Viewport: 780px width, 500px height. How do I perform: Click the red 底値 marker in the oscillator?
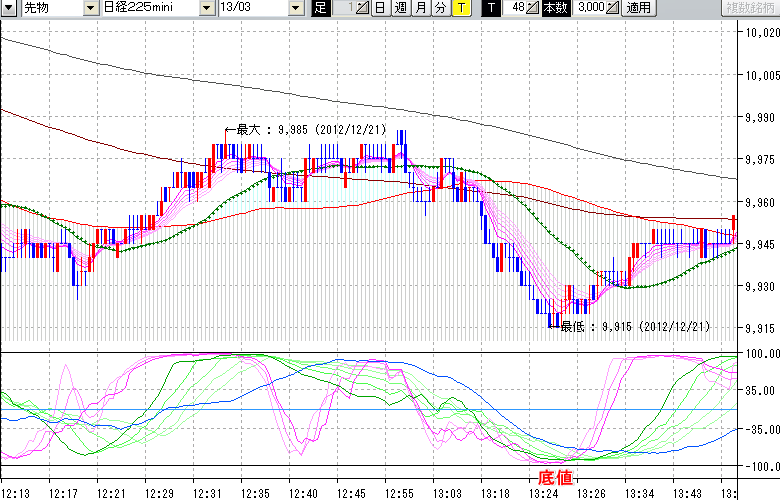pos(556,477)
